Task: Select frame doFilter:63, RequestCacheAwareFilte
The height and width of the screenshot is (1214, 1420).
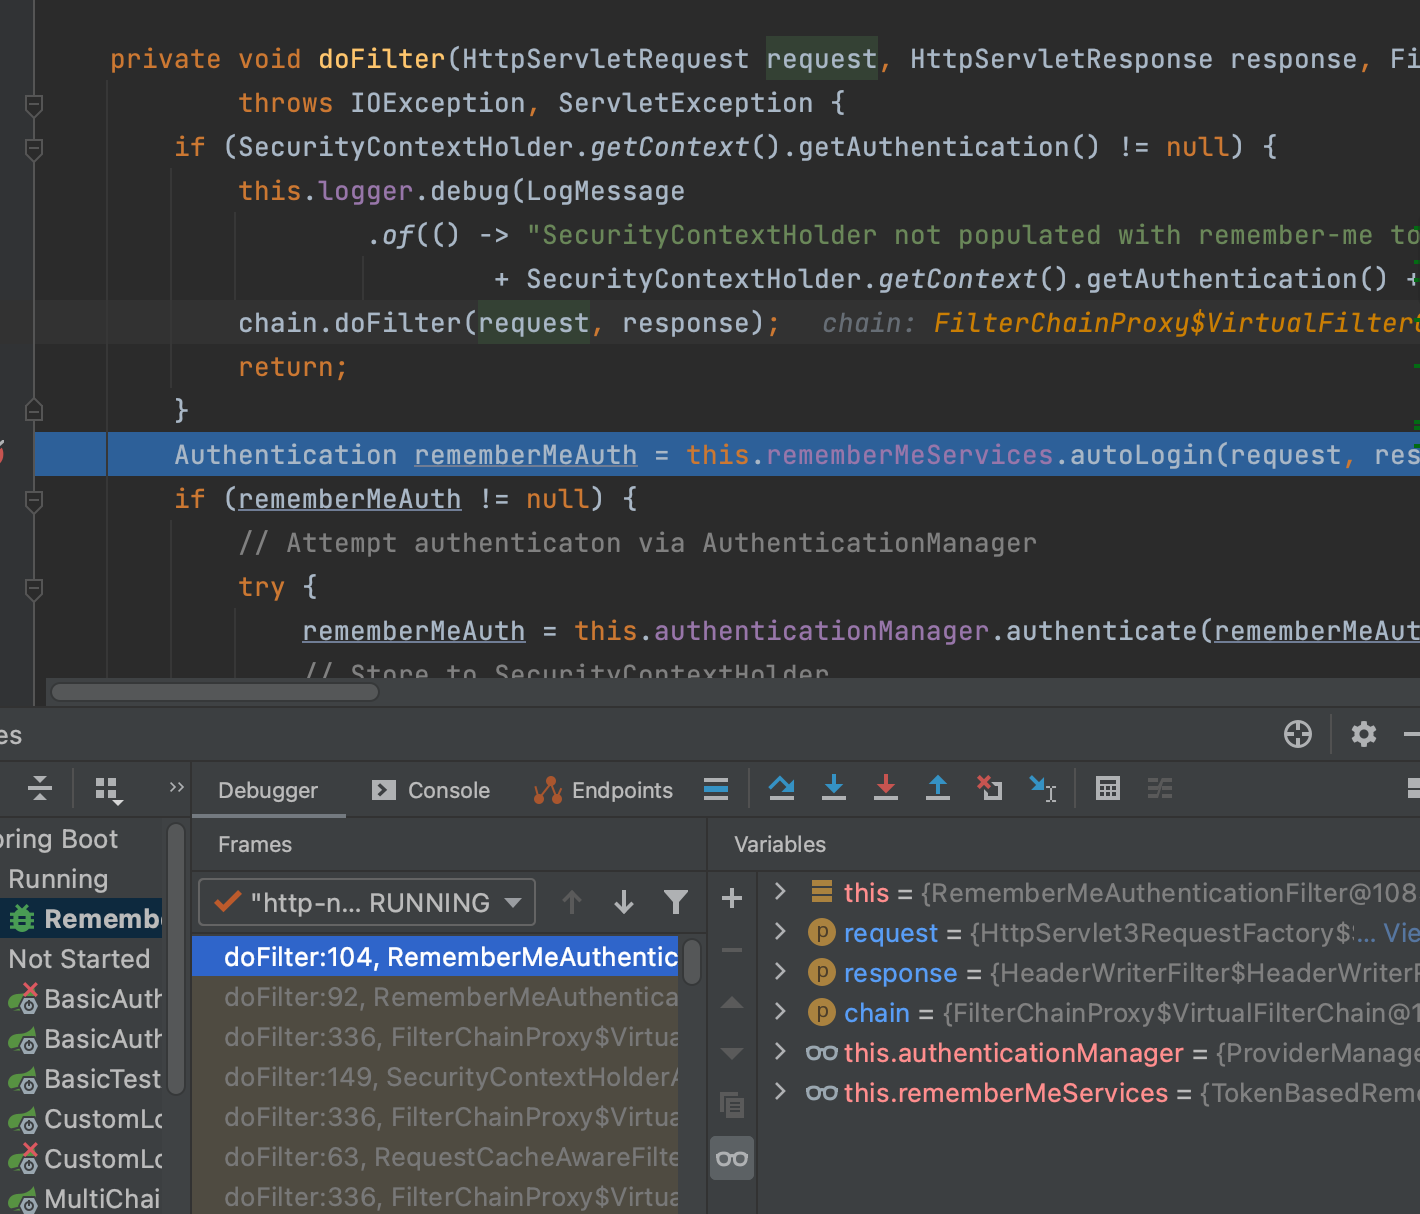Action: click(x=435, y=1157)
